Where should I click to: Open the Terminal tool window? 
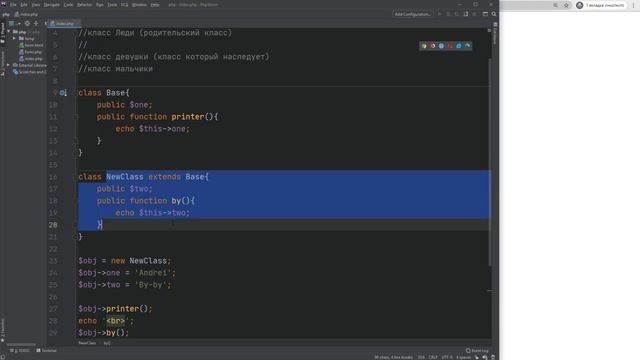coord(47,351)
